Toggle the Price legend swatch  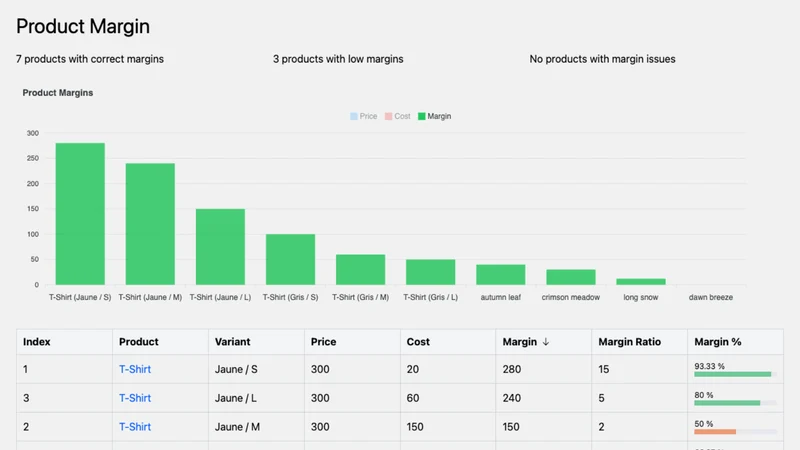click(x=354, y=116)
